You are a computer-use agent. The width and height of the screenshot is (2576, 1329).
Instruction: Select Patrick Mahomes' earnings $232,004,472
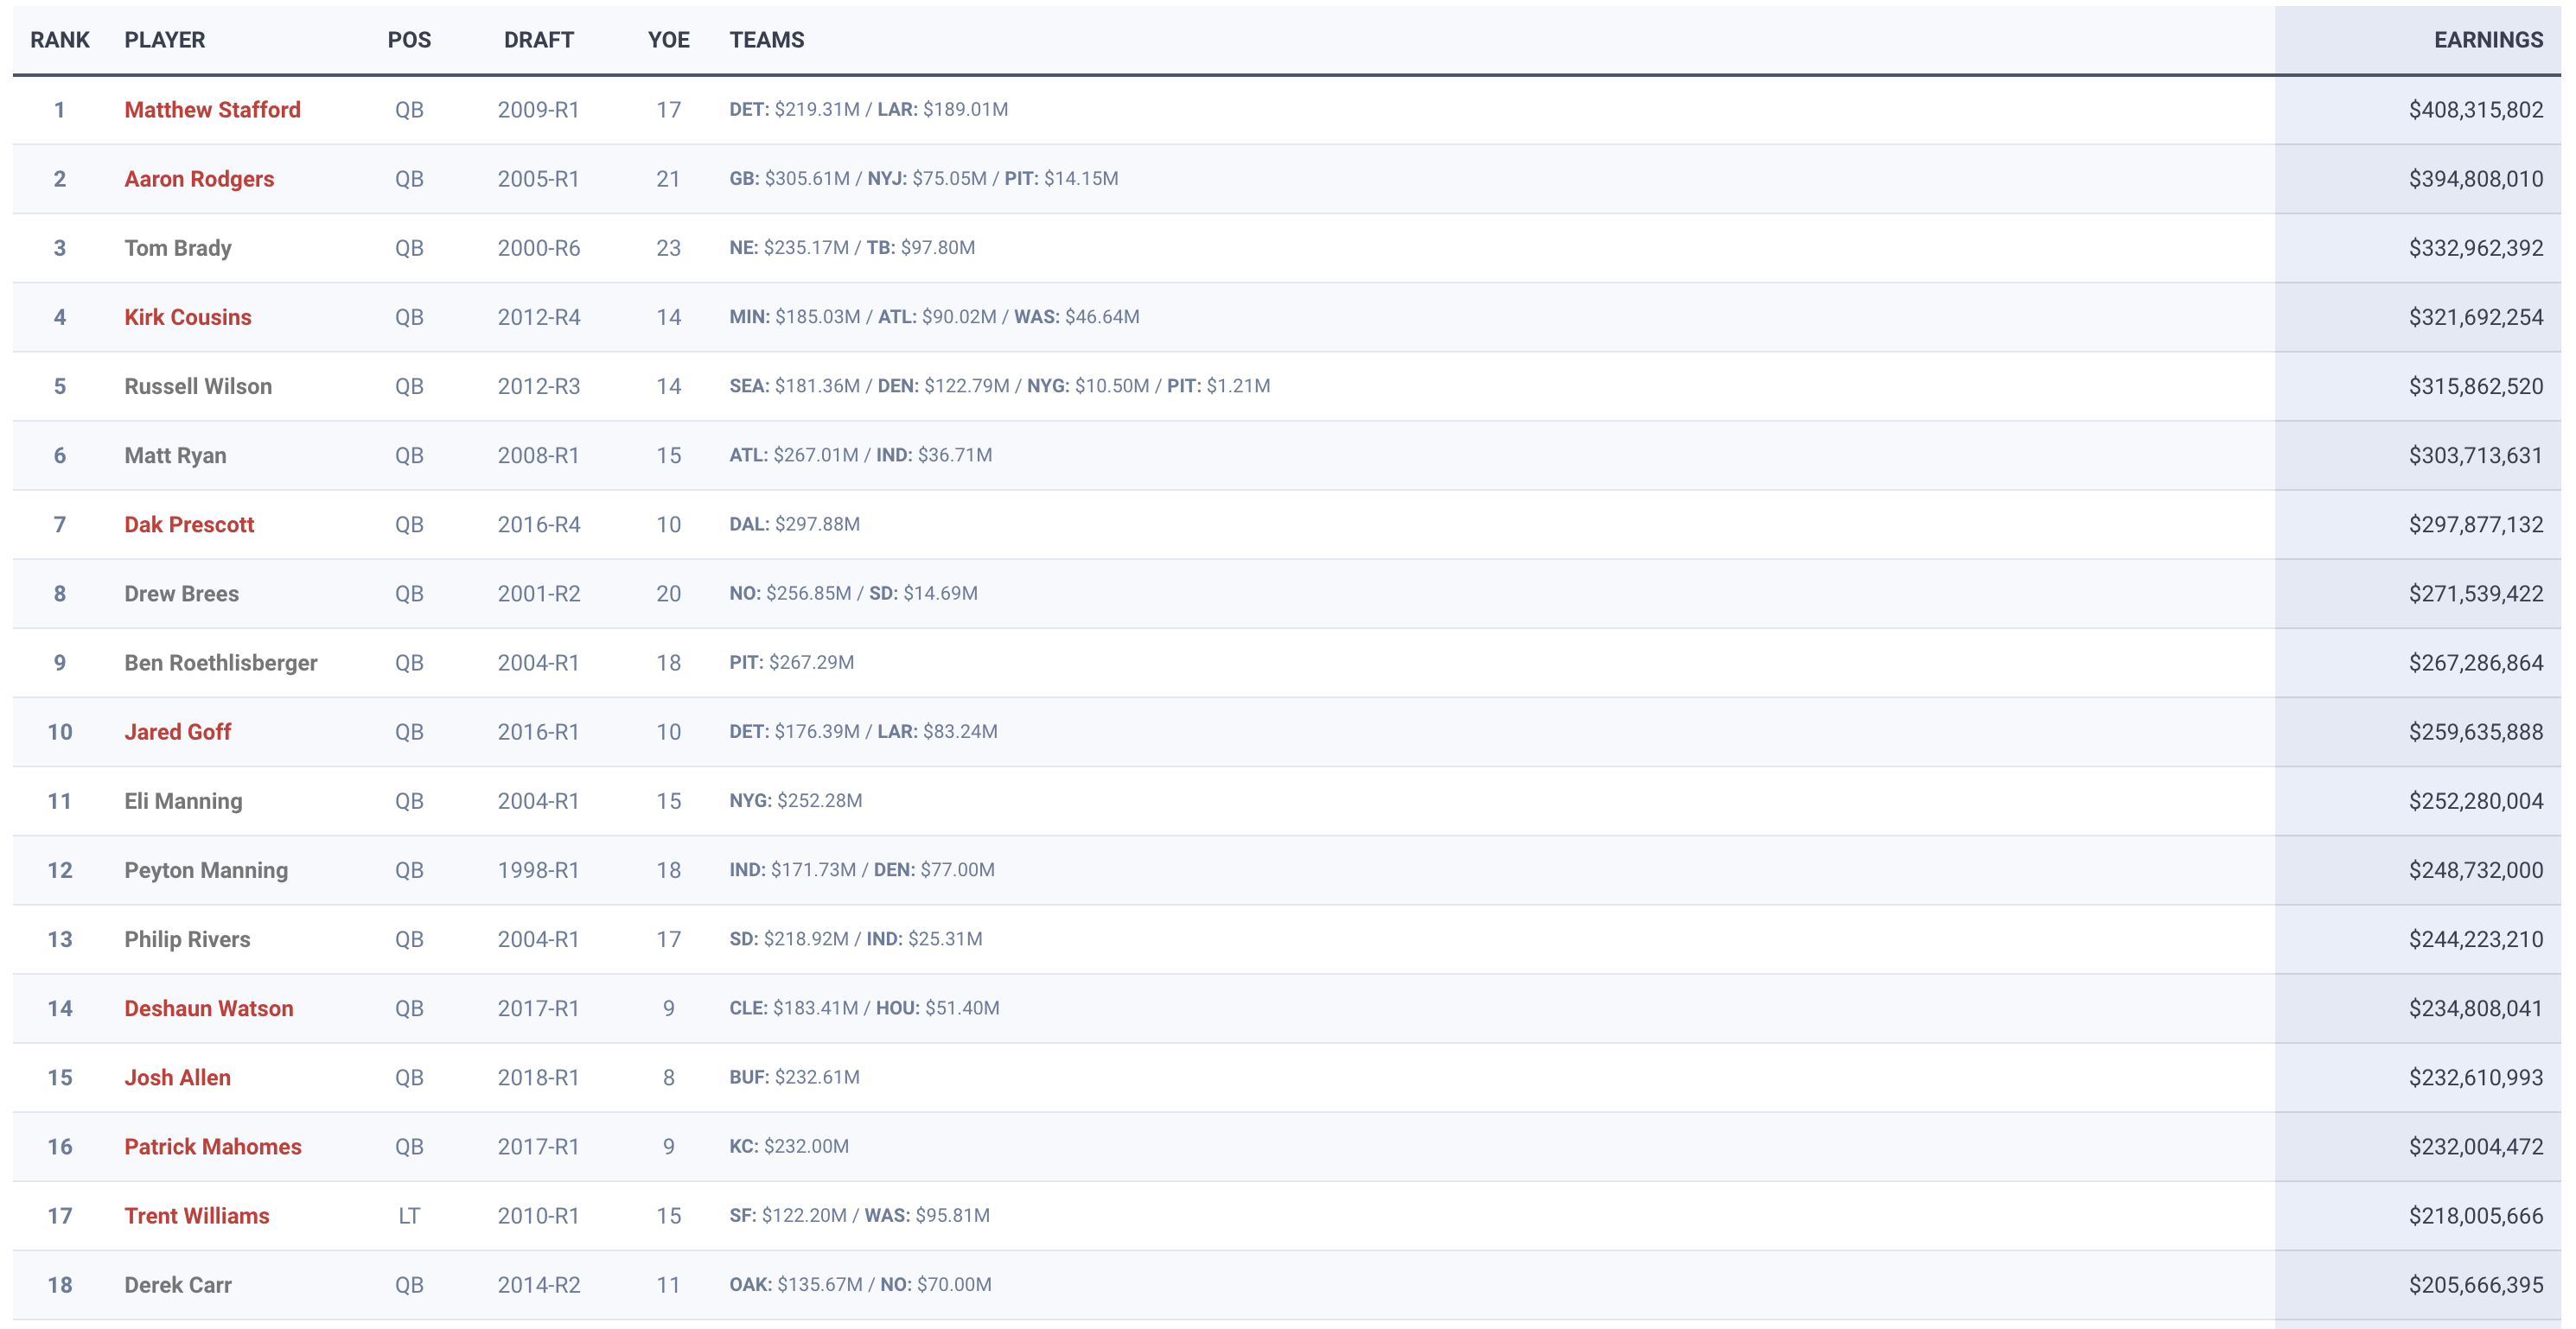pyautogui.click(x=2475, y=1146)
